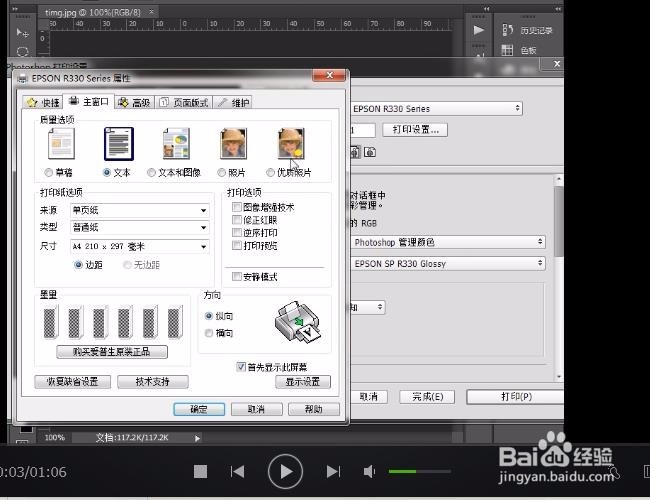650x500 pixels.
Task: Click the status bar arrow next to document size
Action: 197,438
